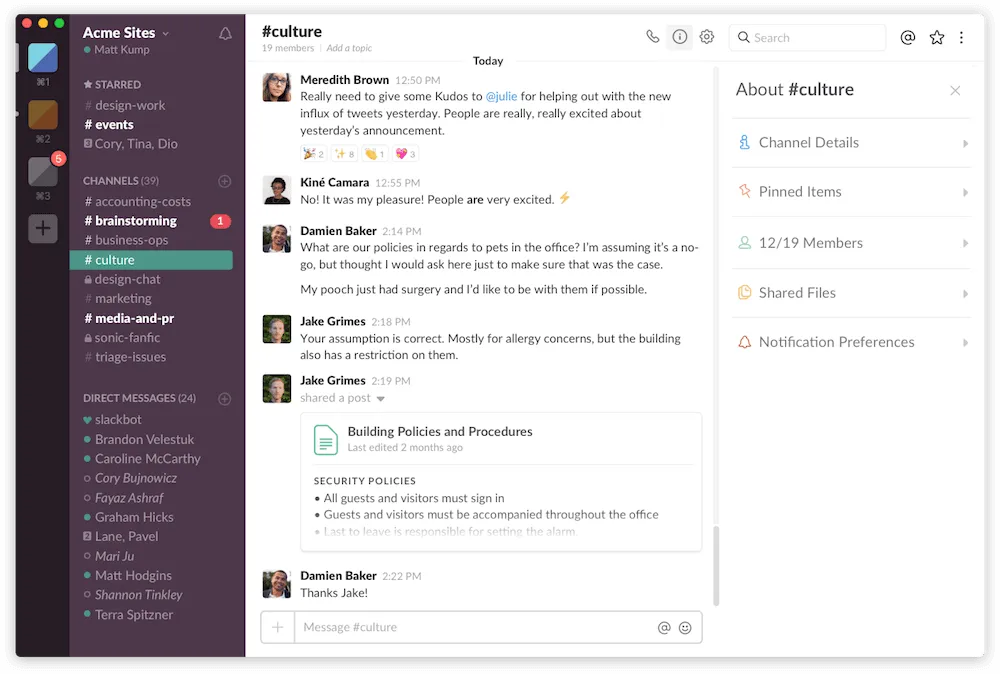Click the post document icon
The height and width of the screenshot is (674, 1000).
(326, 439)
